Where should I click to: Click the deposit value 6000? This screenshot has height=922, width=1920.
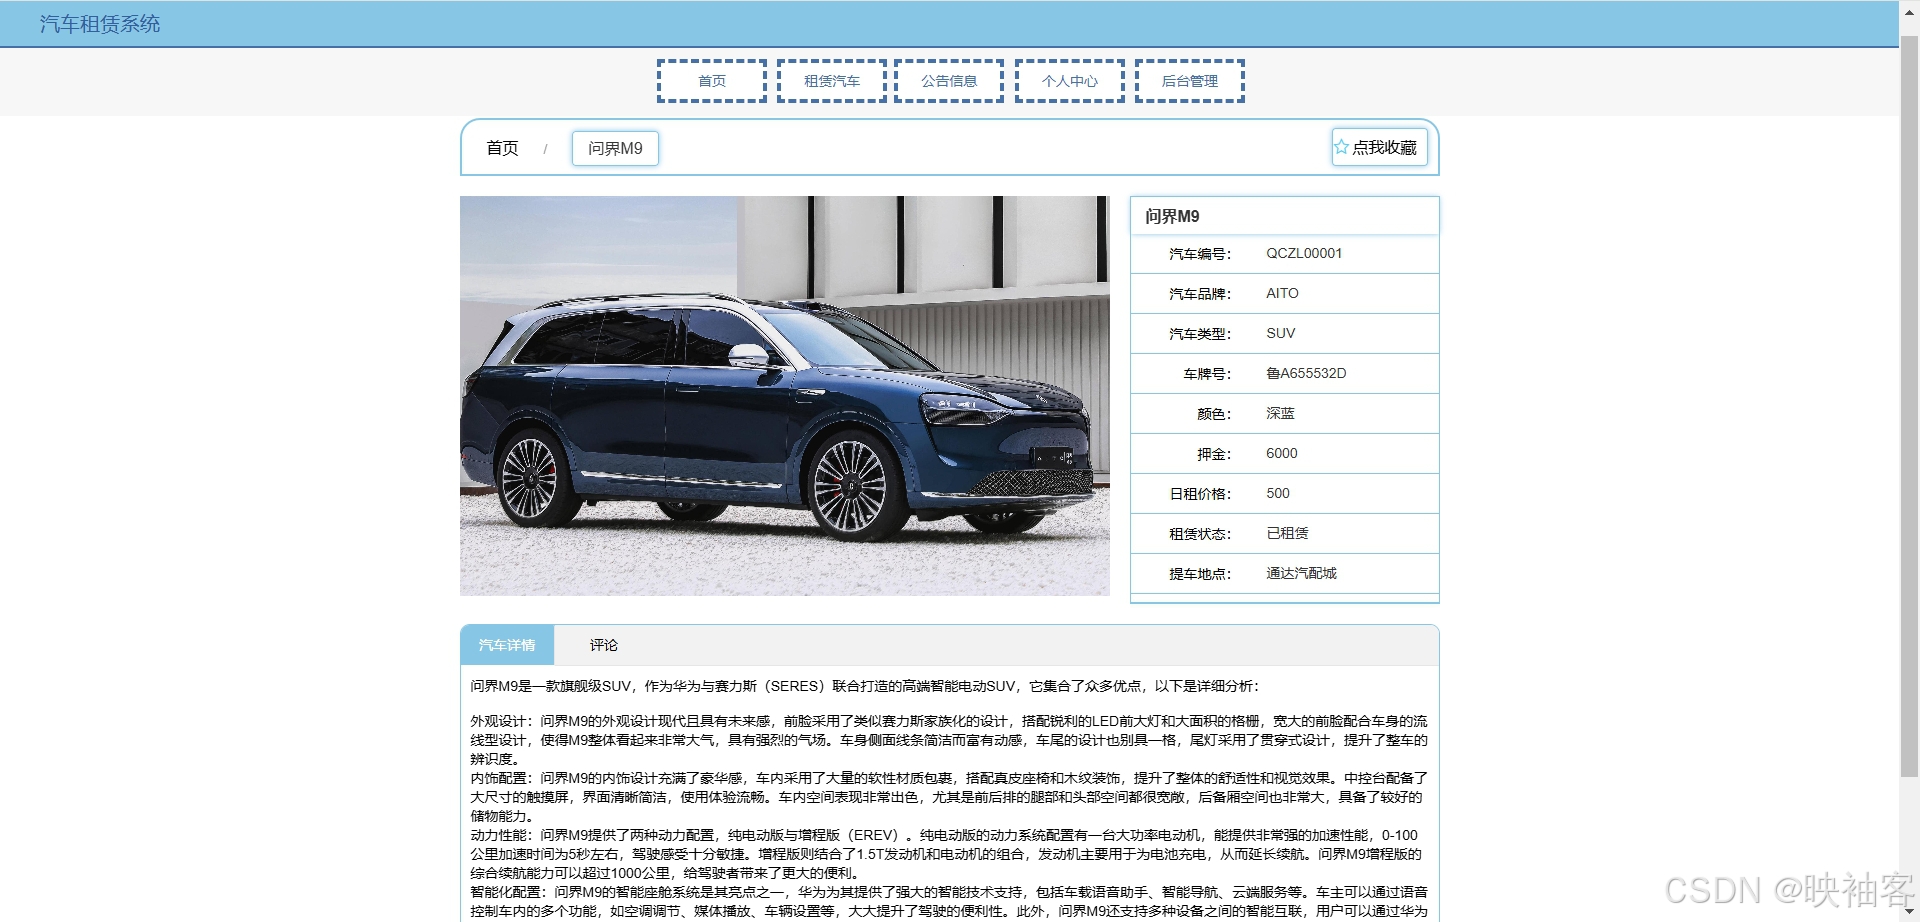[x=1281, y=453]
